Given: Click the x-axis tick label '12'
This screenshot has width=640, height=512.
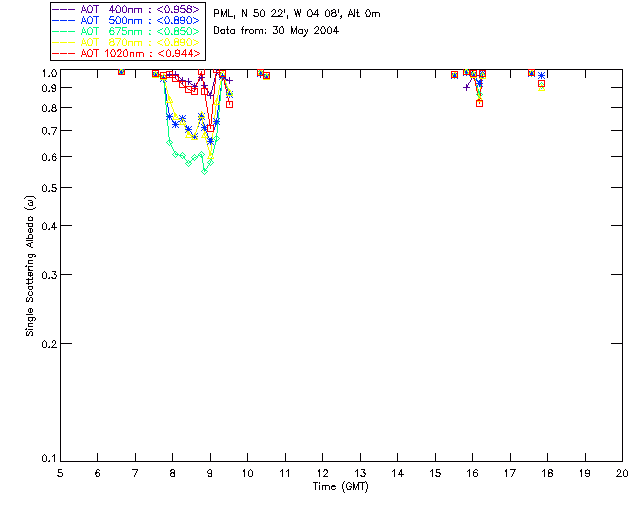Looking at the screenshot, I should coord(322,473).
